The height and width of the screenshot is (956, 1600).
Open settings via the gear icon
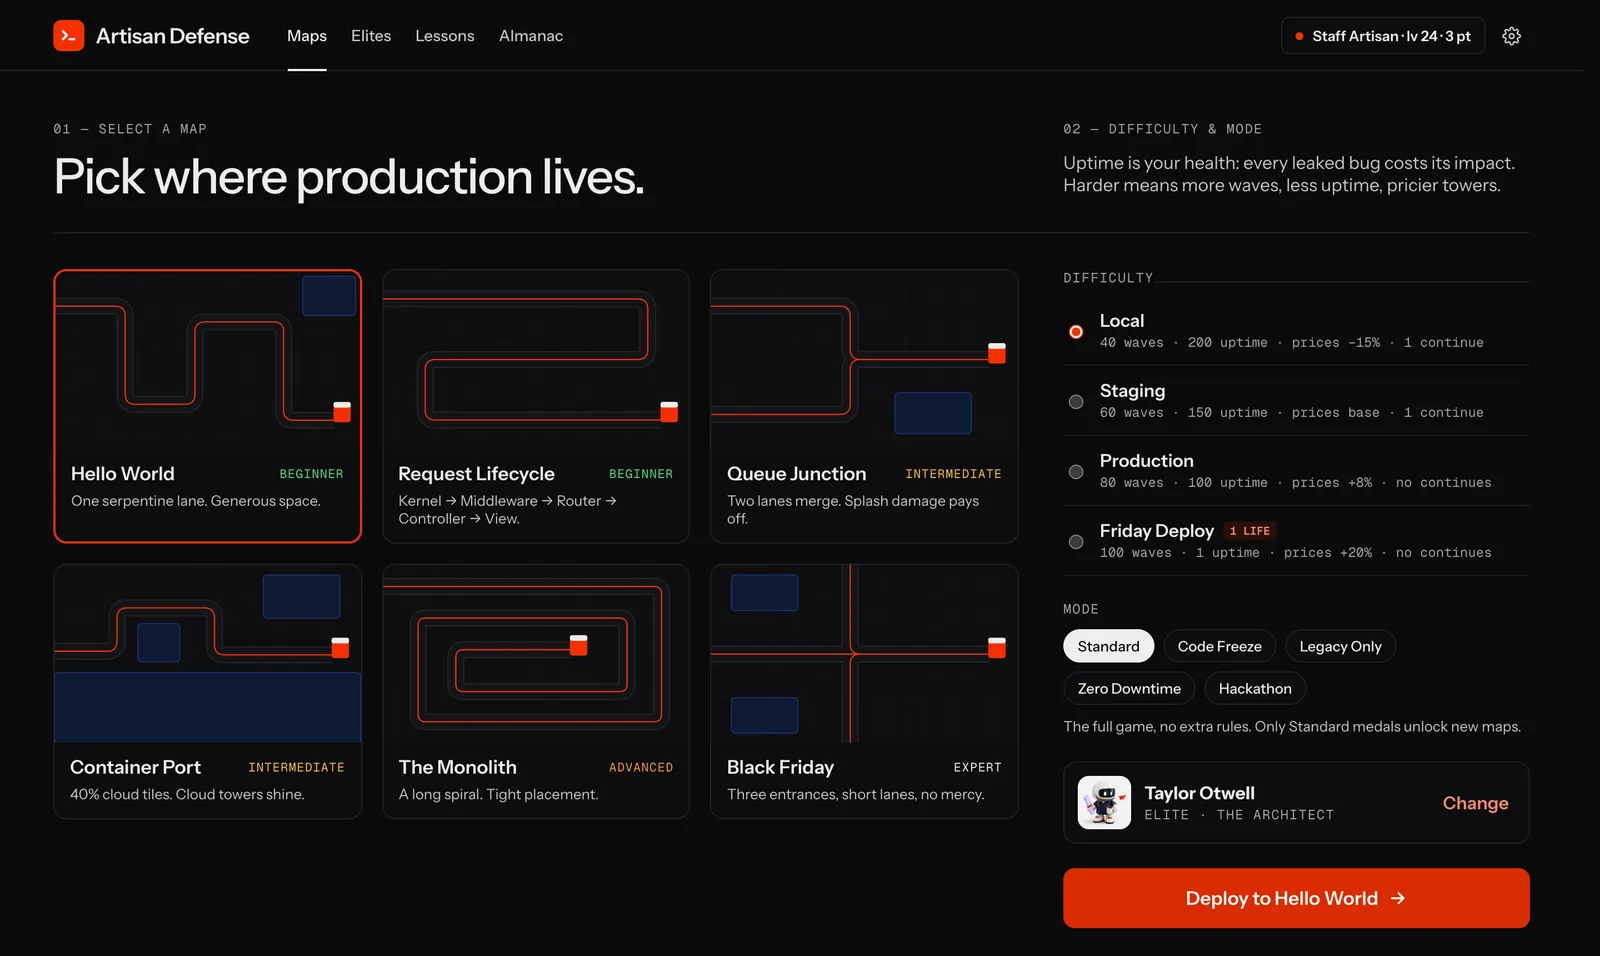click(1511, 36)
